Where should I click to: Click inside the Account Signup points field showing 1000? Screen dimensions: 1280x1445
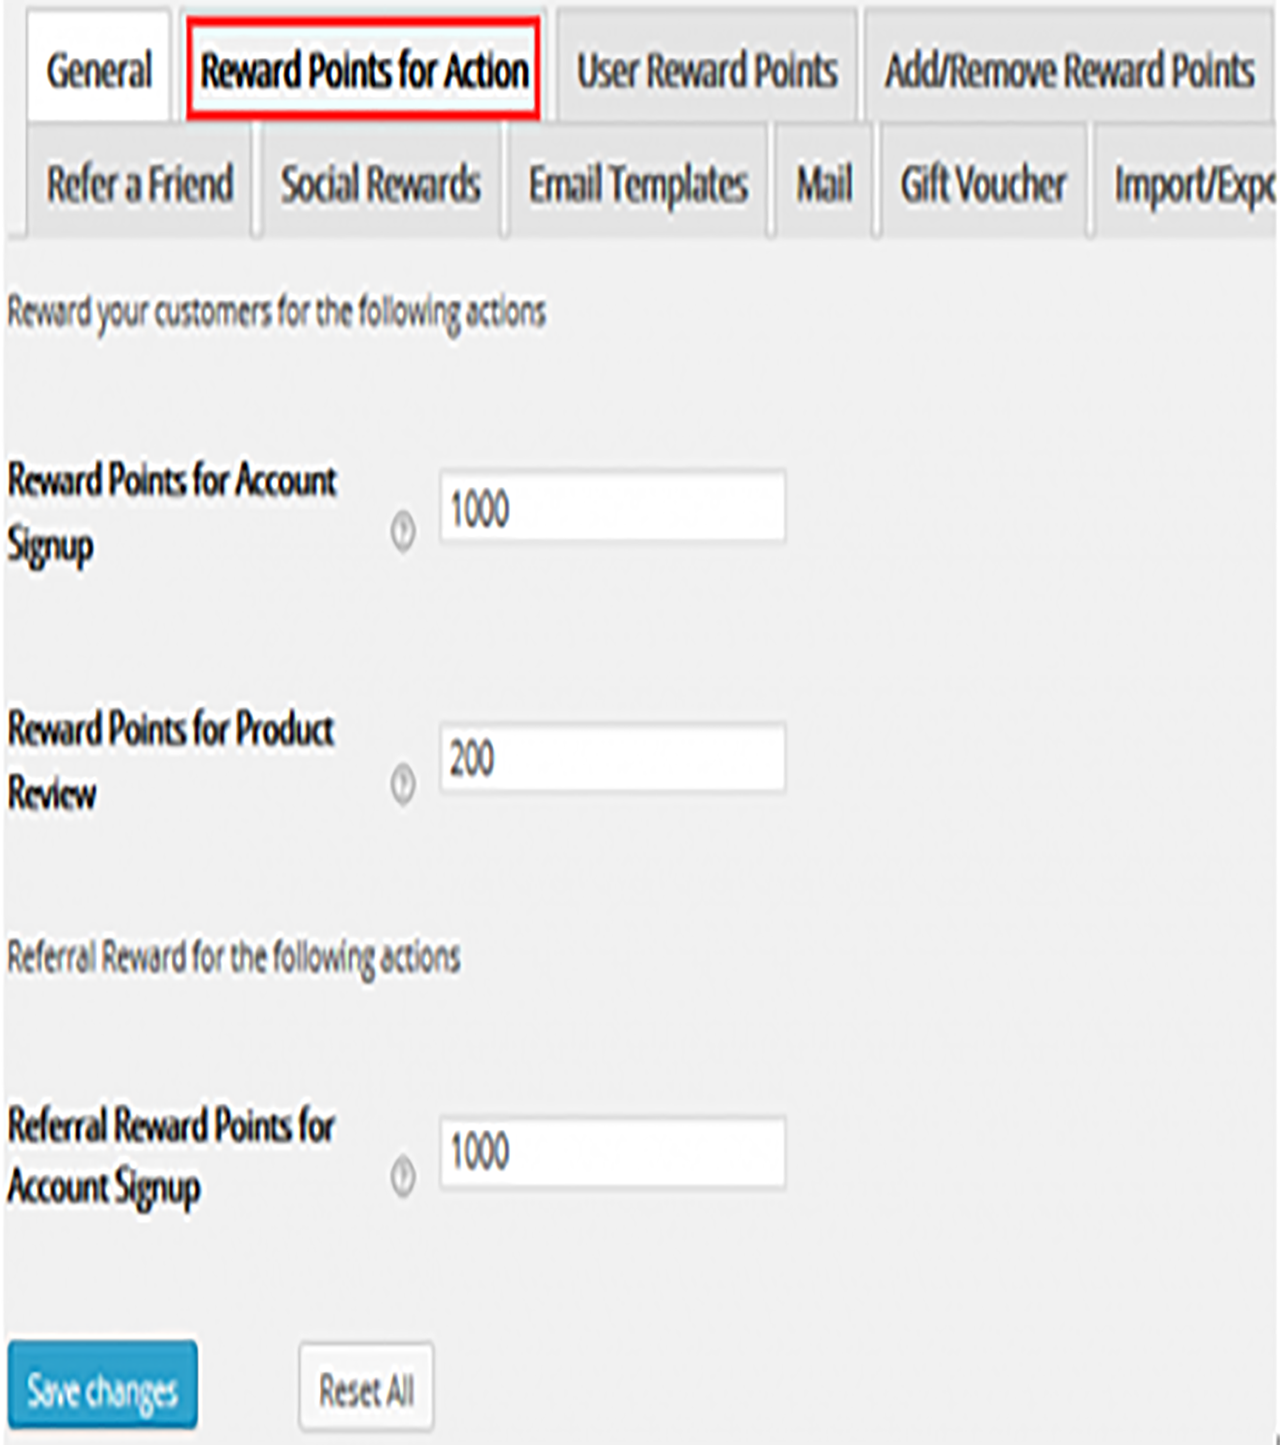pos(612,508)
